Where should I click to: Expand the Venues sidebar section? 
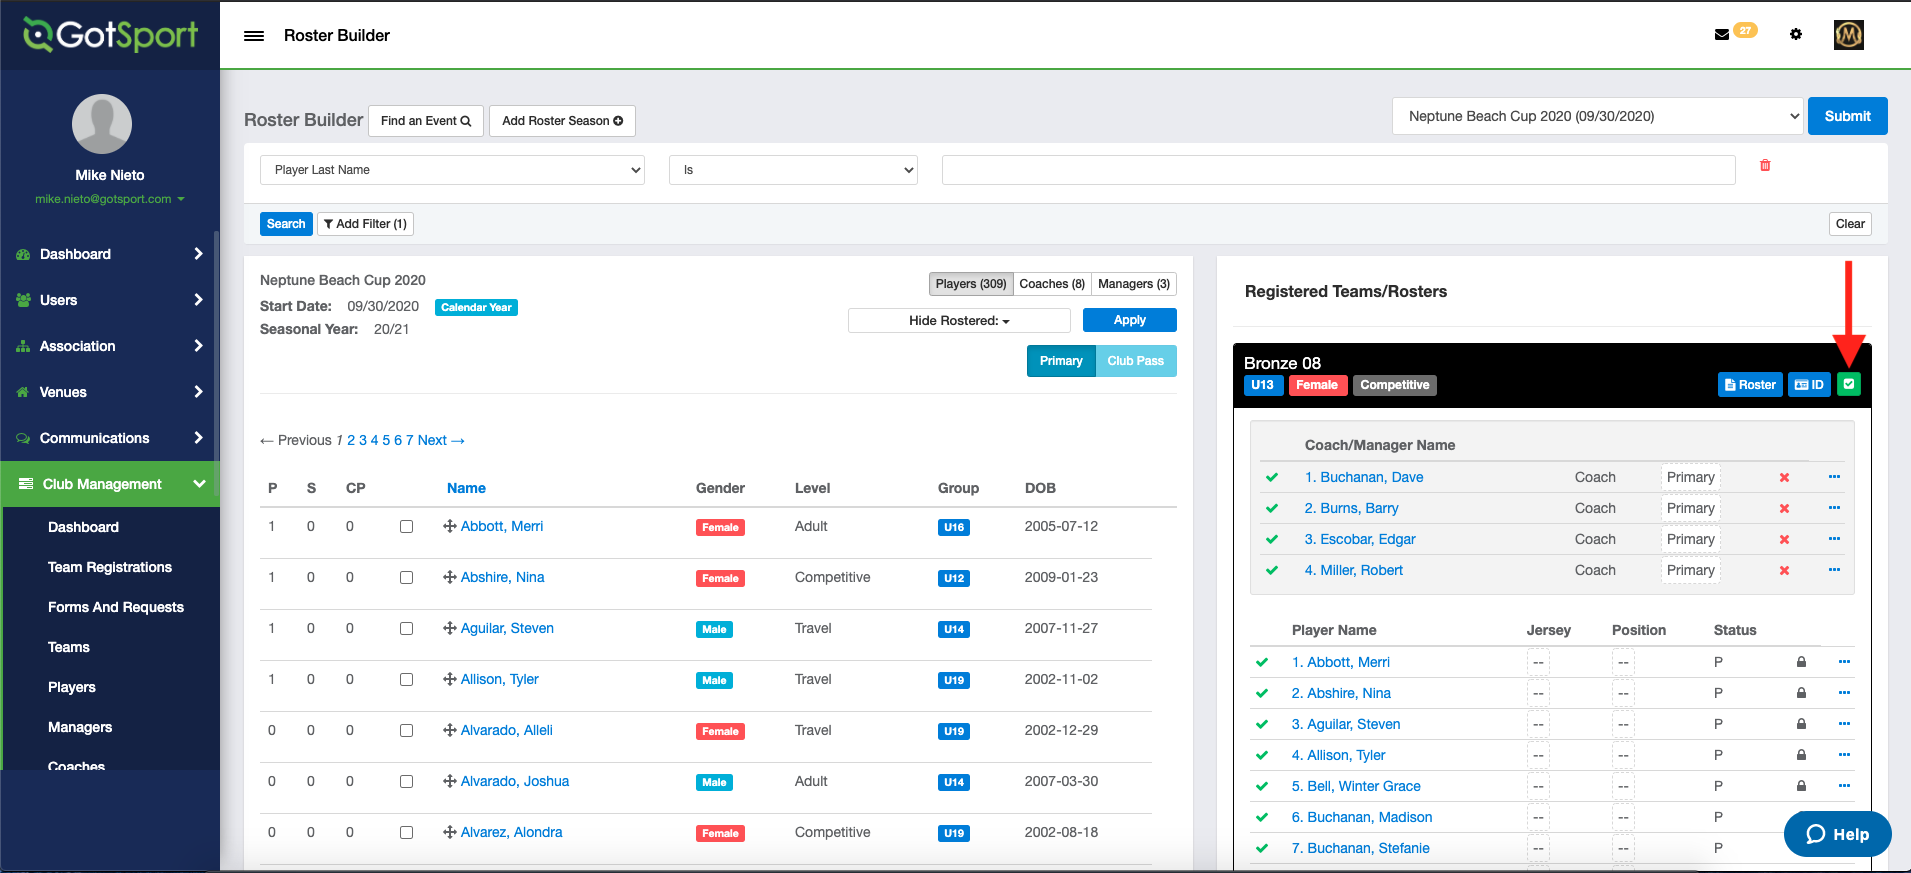point(110,392)
